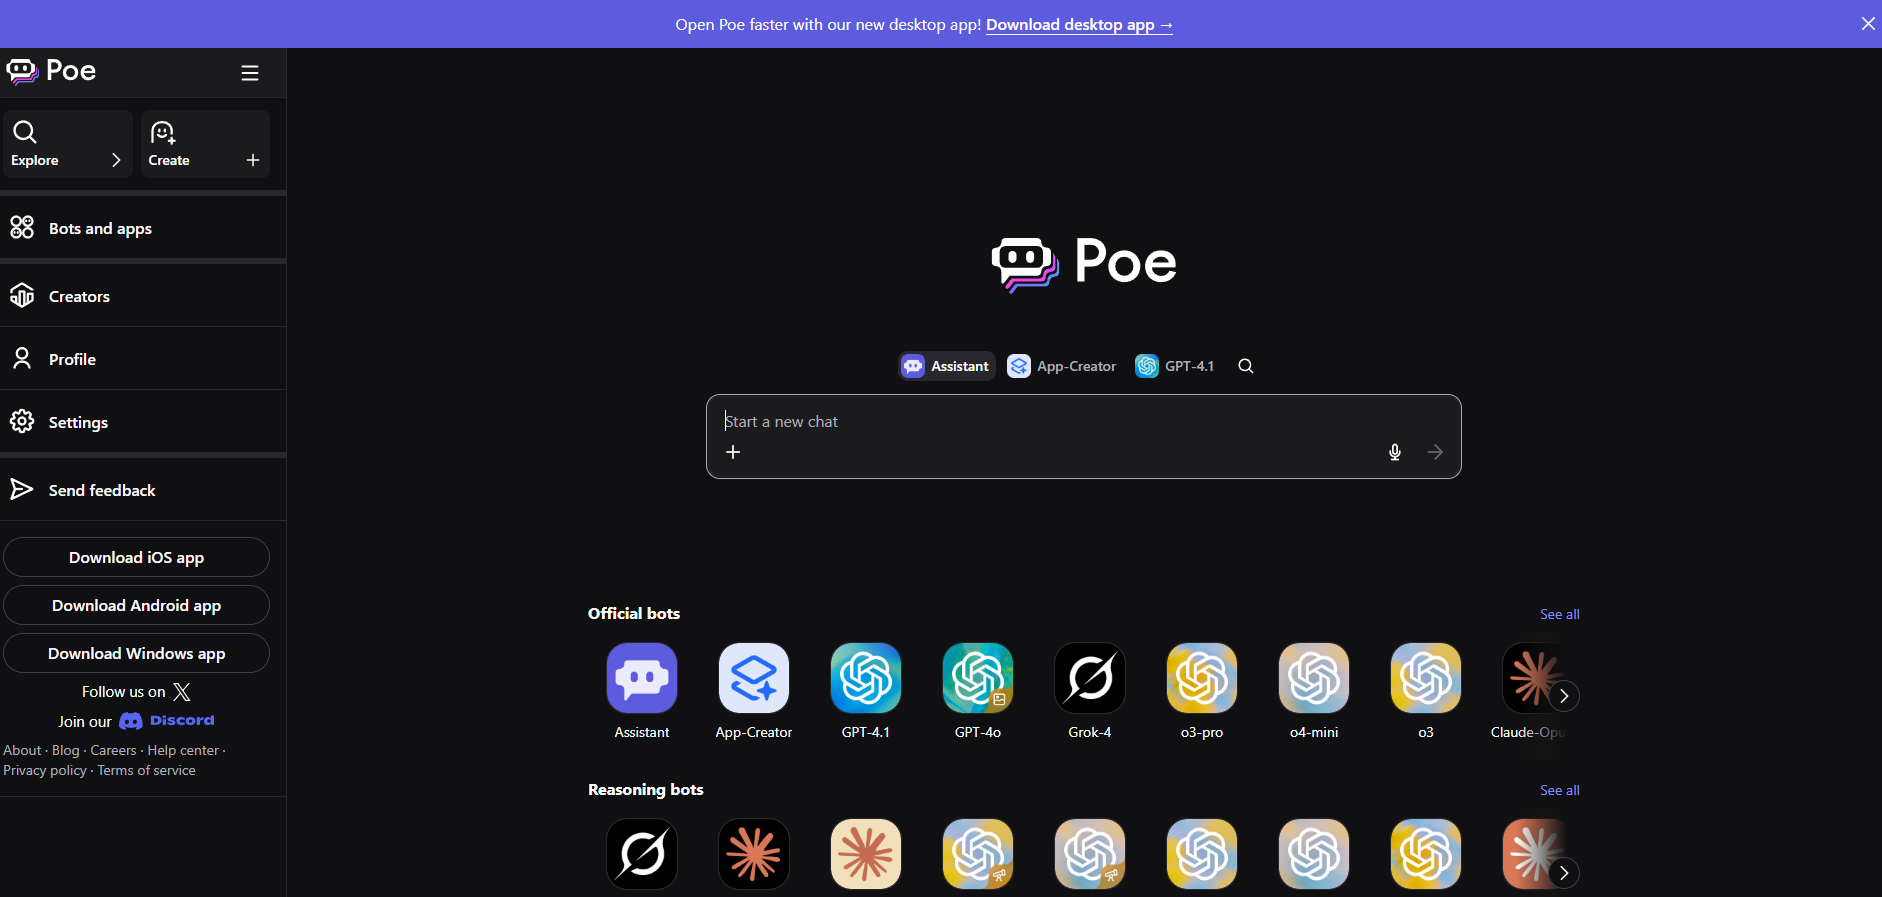Open the black Claude reasoning bot
This screenshot has width=1882, height=897.
pos(754,854)
